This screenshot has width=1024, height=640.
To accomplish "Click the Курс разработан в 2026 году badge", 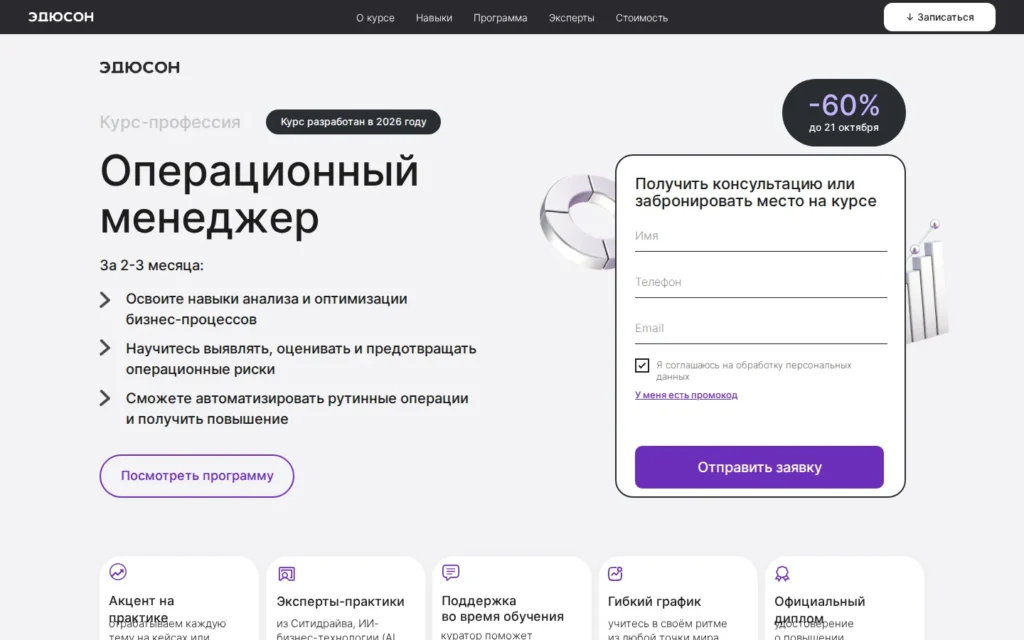I will pyautogui.click(x=353, y=121).
